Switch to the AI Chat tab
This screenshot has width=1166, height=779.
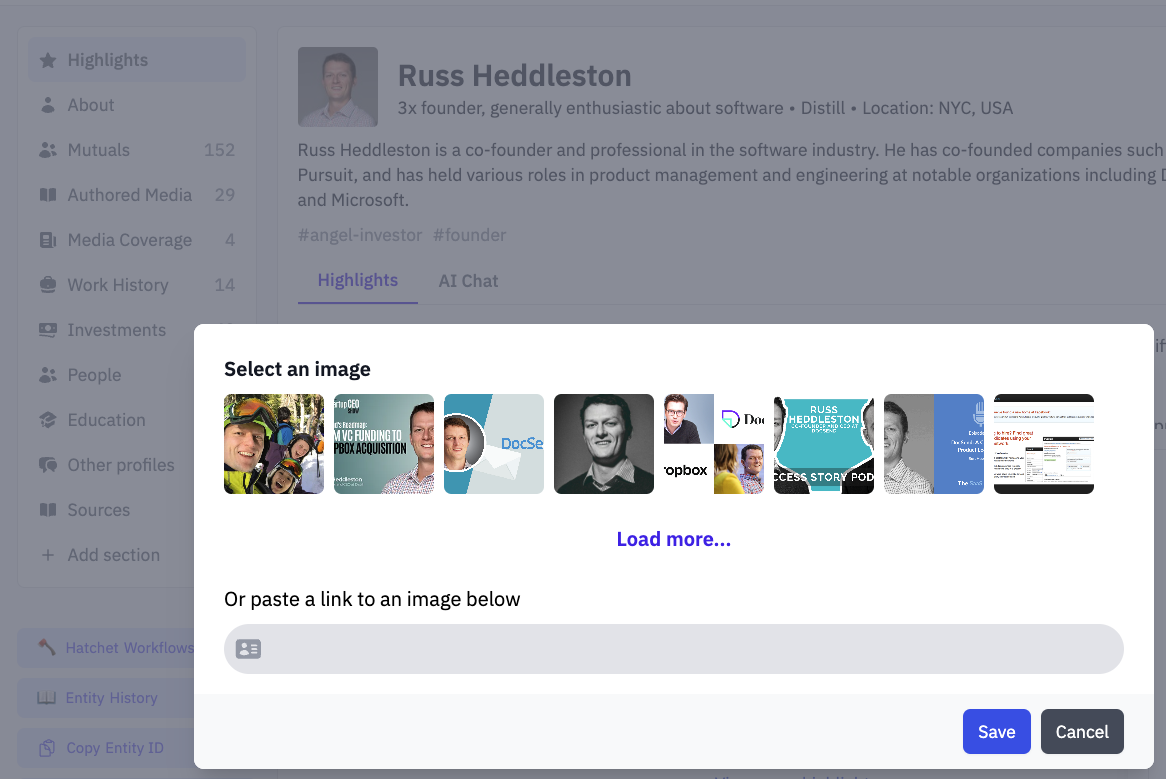(468, 281)
